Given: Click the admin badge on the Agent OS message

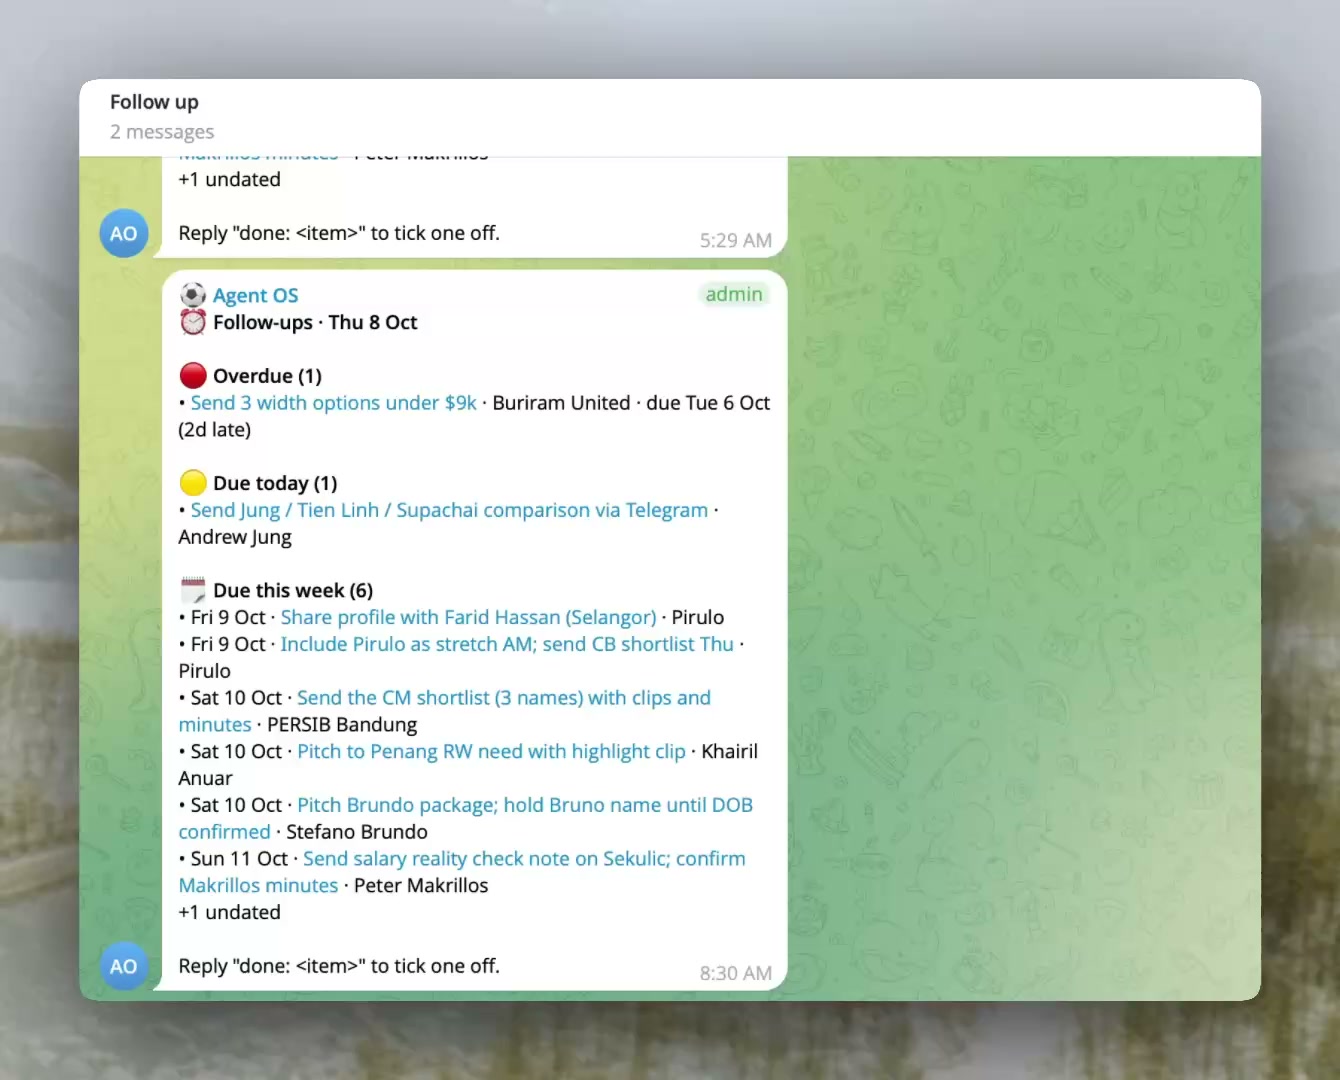Looking at the screenshot, I should [x=734, y=294].
